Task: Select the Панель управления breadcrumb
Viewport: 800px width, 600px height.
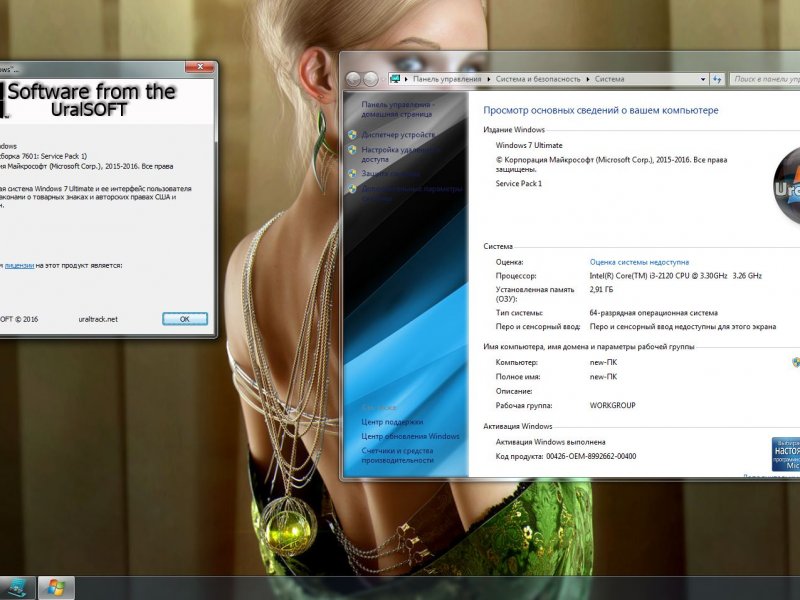Action: [447, 79]
